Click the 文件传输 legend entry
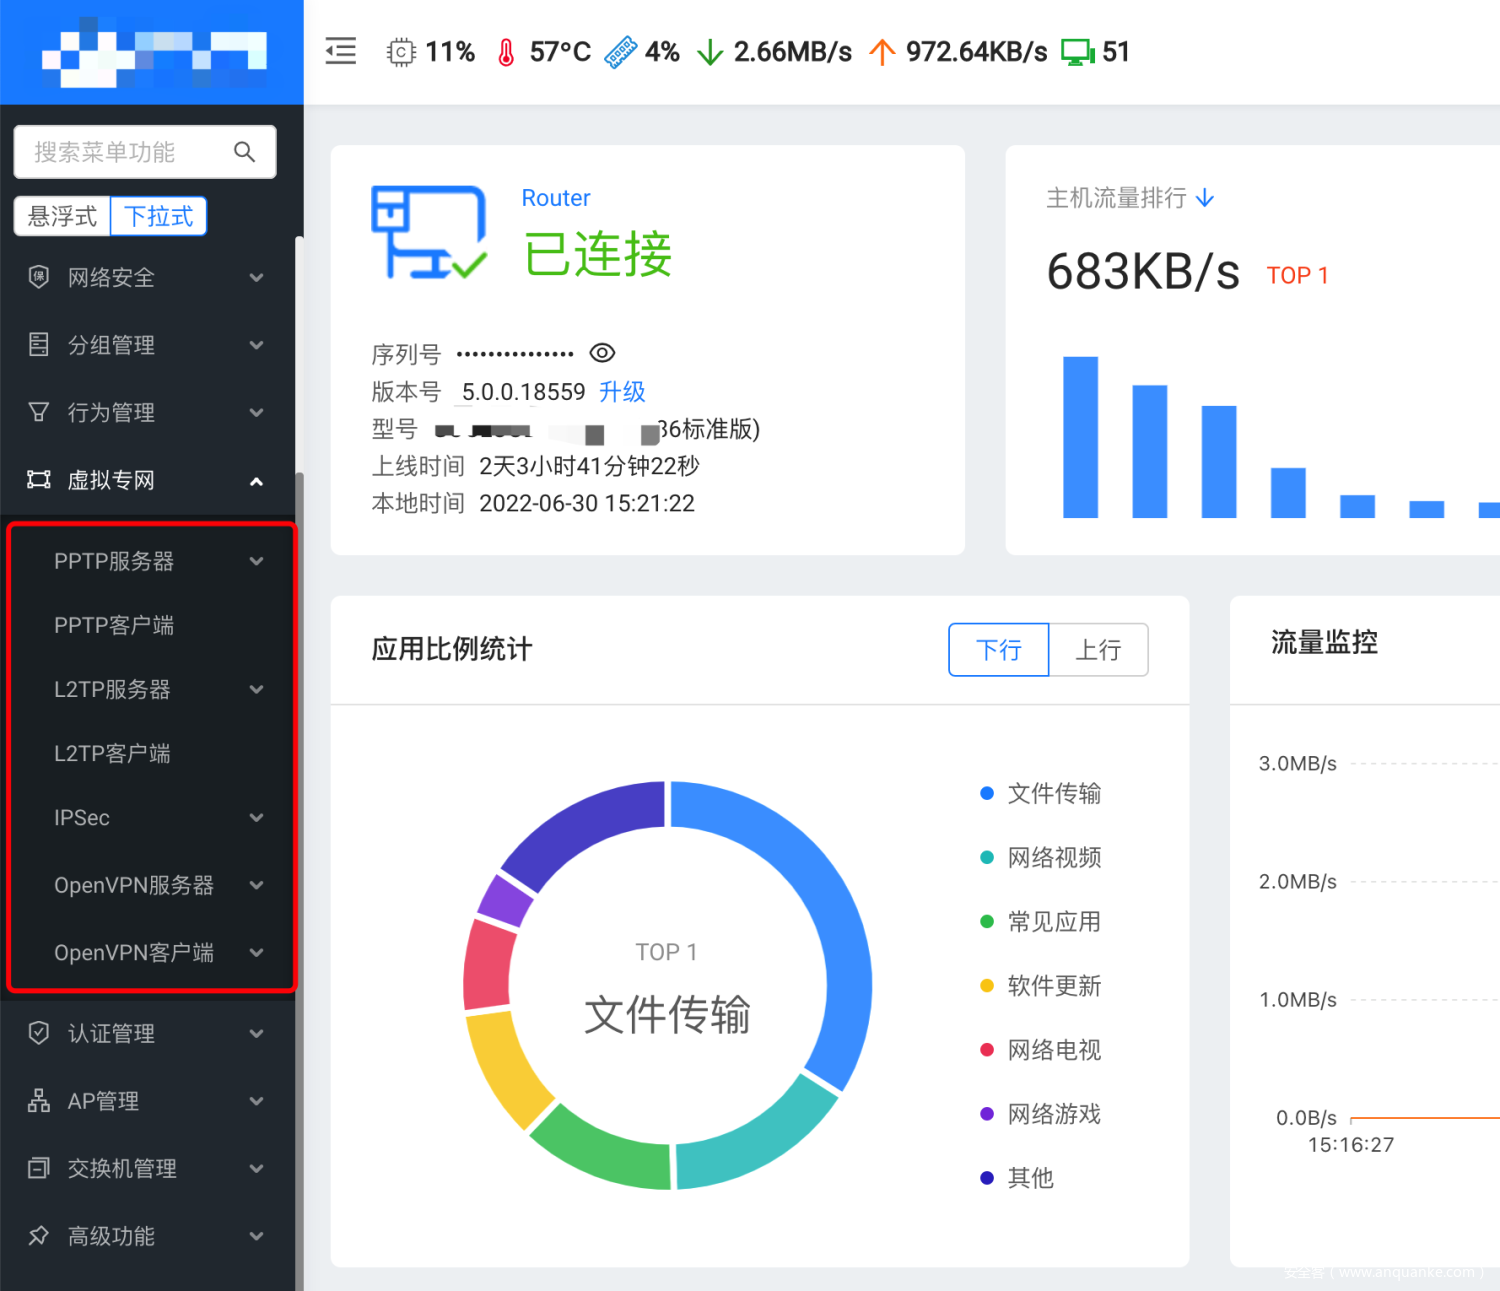1500x1291 pixels. coord(1041,793)
